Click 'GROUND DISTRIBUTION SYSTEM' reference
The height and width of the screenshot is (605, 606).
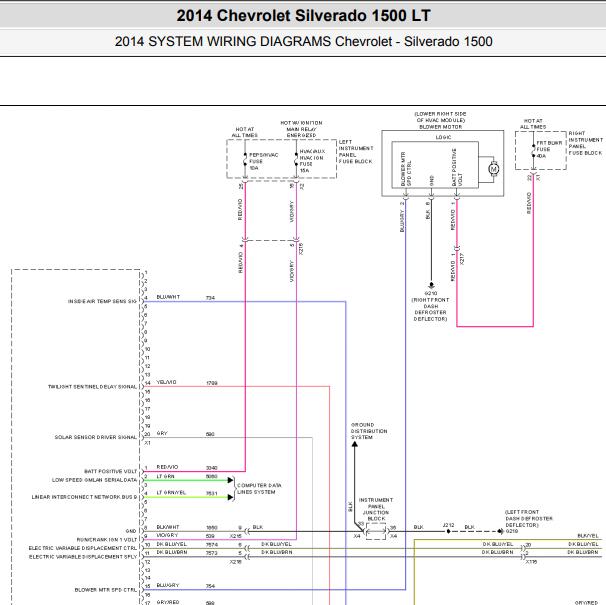(x=369, y=431)
